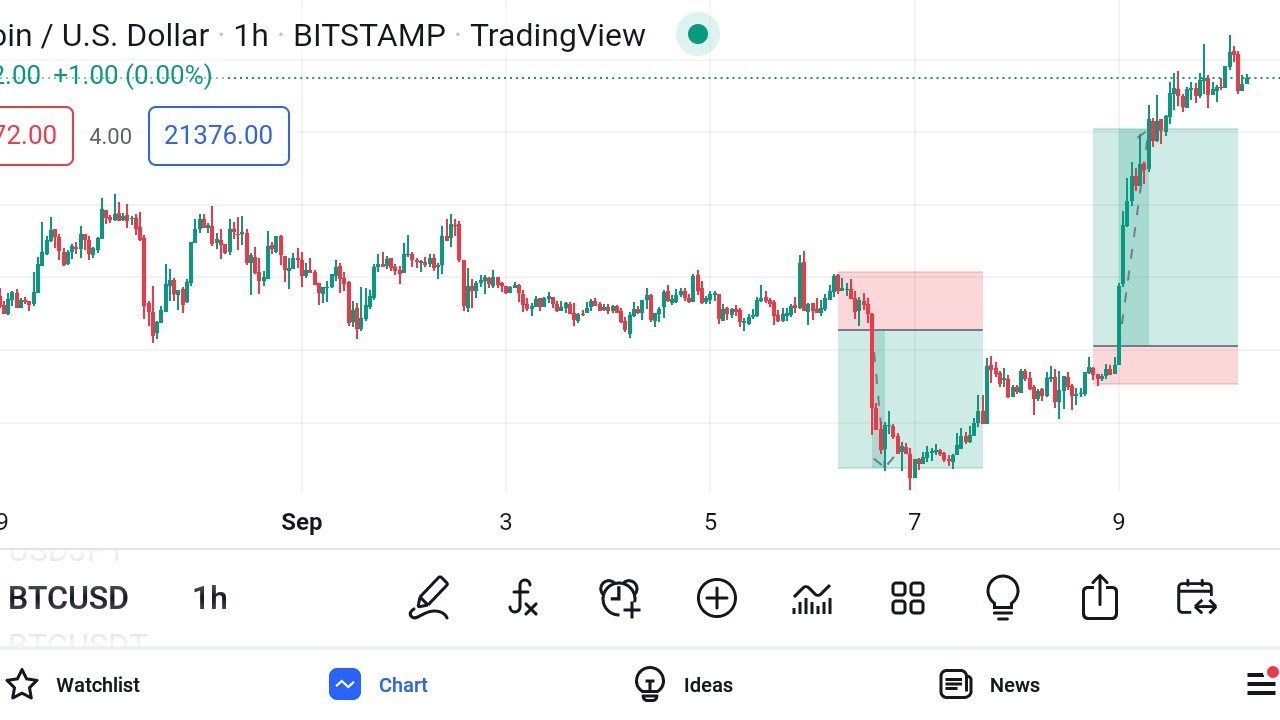Open the Ideas tab

(684, 685)
